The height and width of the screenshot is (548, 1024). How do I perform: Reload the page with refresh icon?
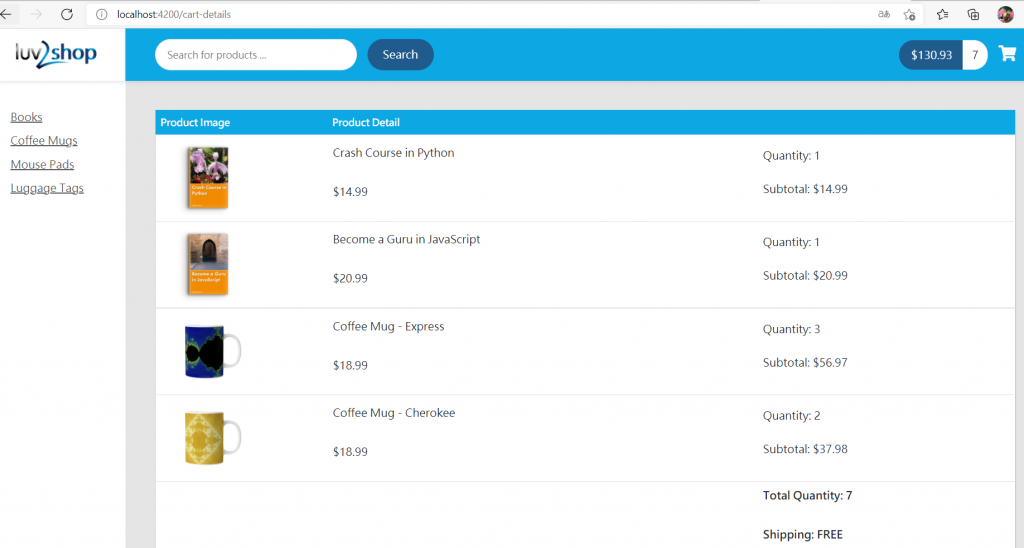67,14
